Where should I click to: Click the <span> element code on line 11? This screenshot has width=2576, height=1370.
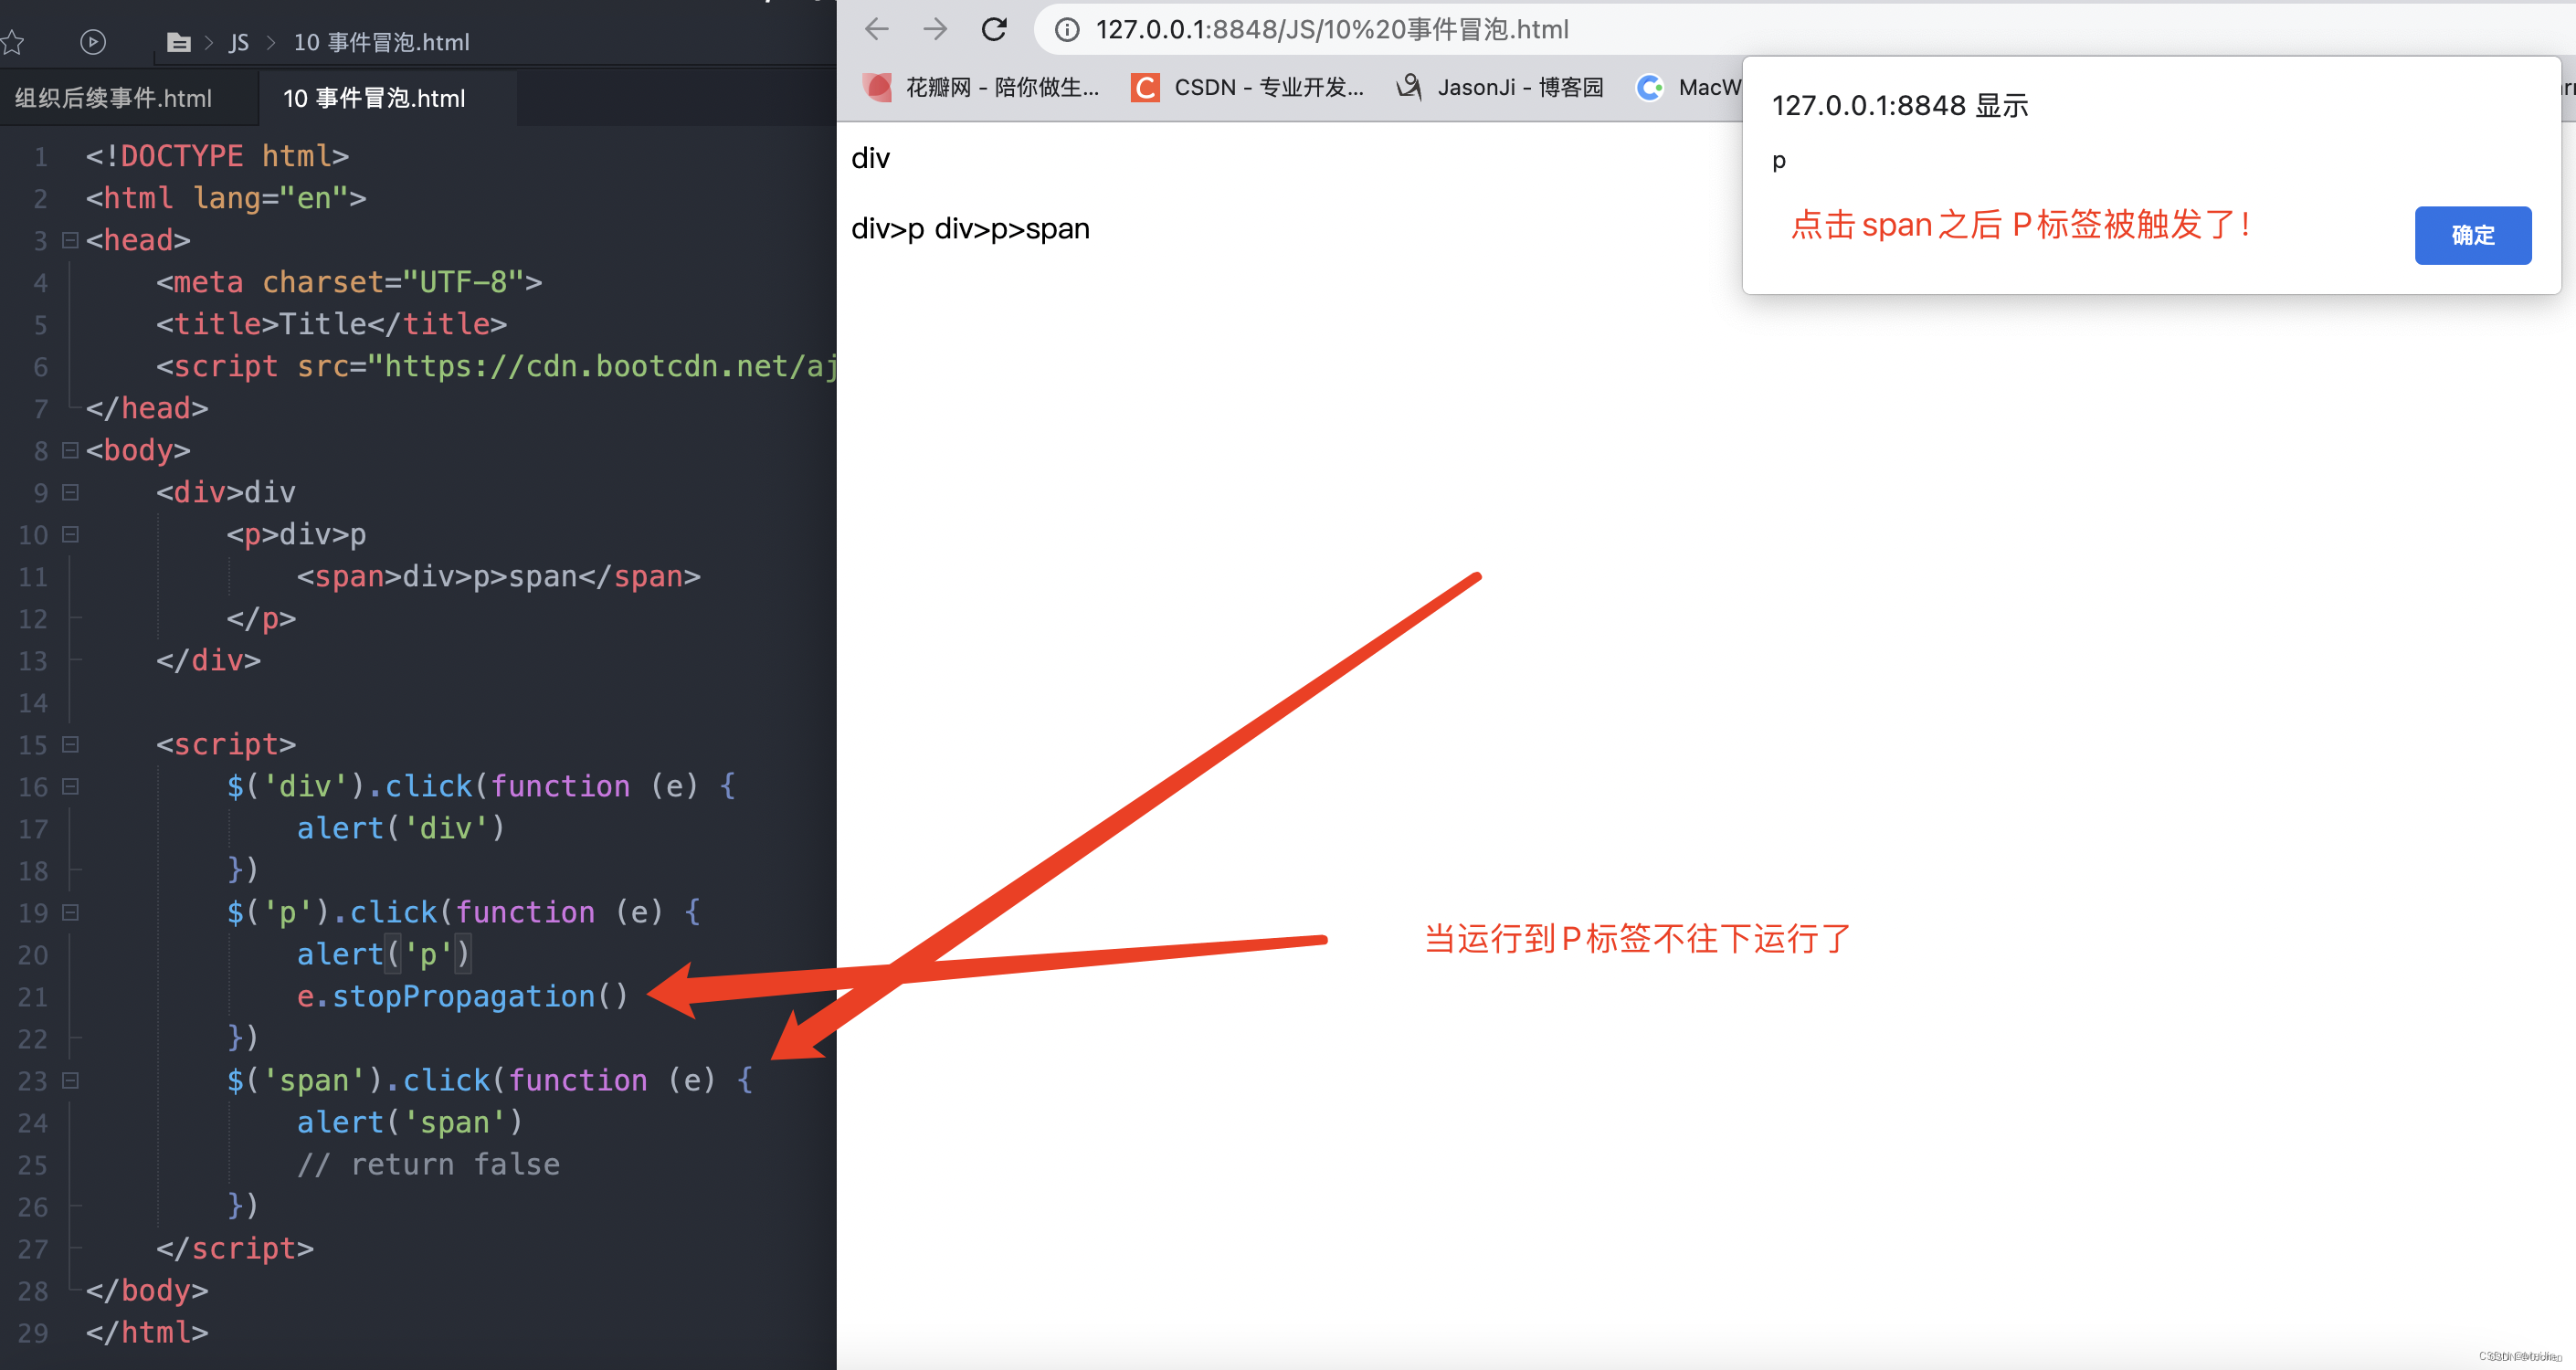pyautogui.click(x=499, y=576)
